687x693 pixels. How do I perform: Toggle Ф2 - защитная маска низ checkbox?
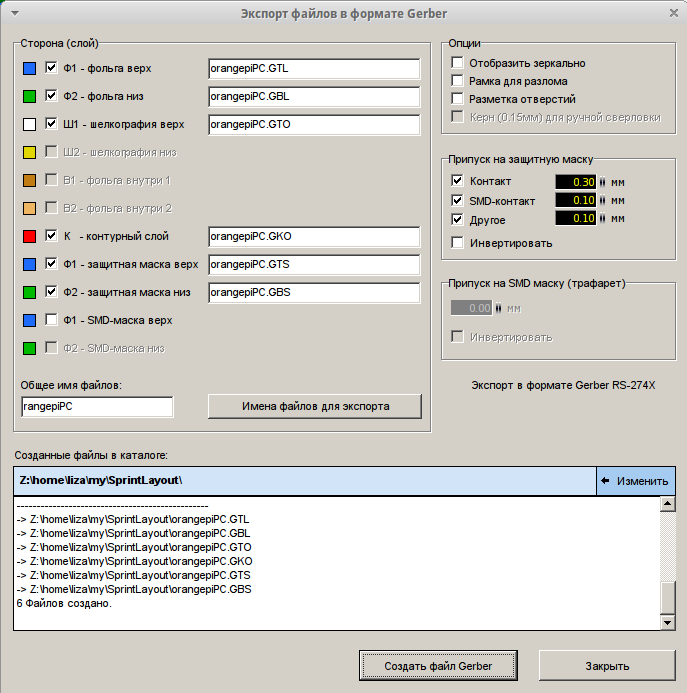pyautogui.click(x=51, y=292)
